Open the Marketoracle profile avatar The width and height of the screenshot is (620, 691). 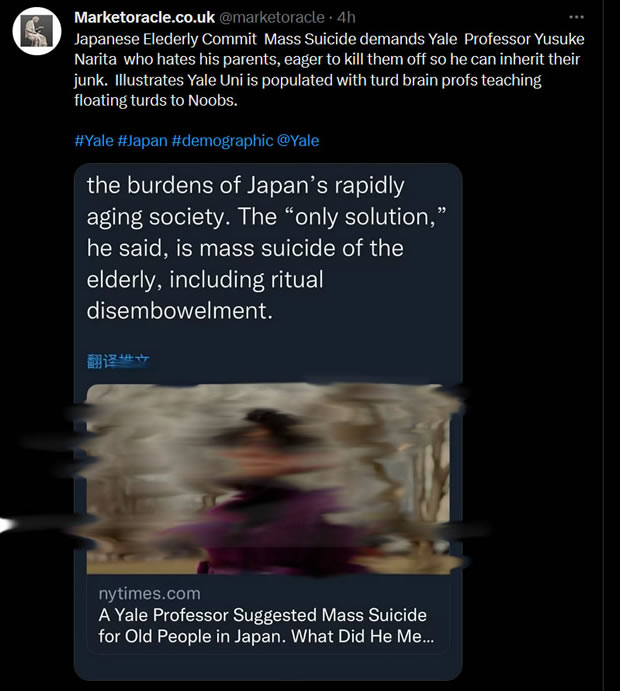(37, 31)
